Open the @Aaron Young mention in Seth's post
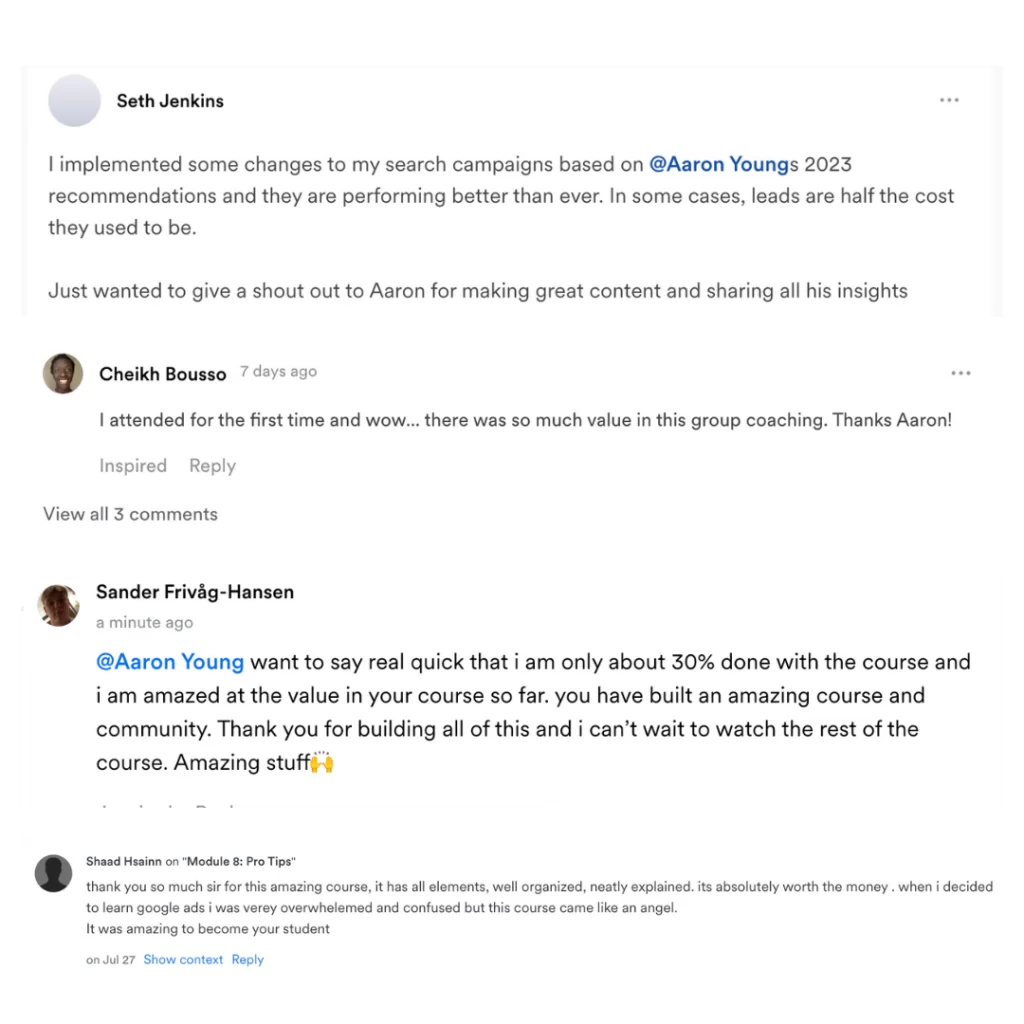This screenshot has height=1024, width=1024. [719, 164]
